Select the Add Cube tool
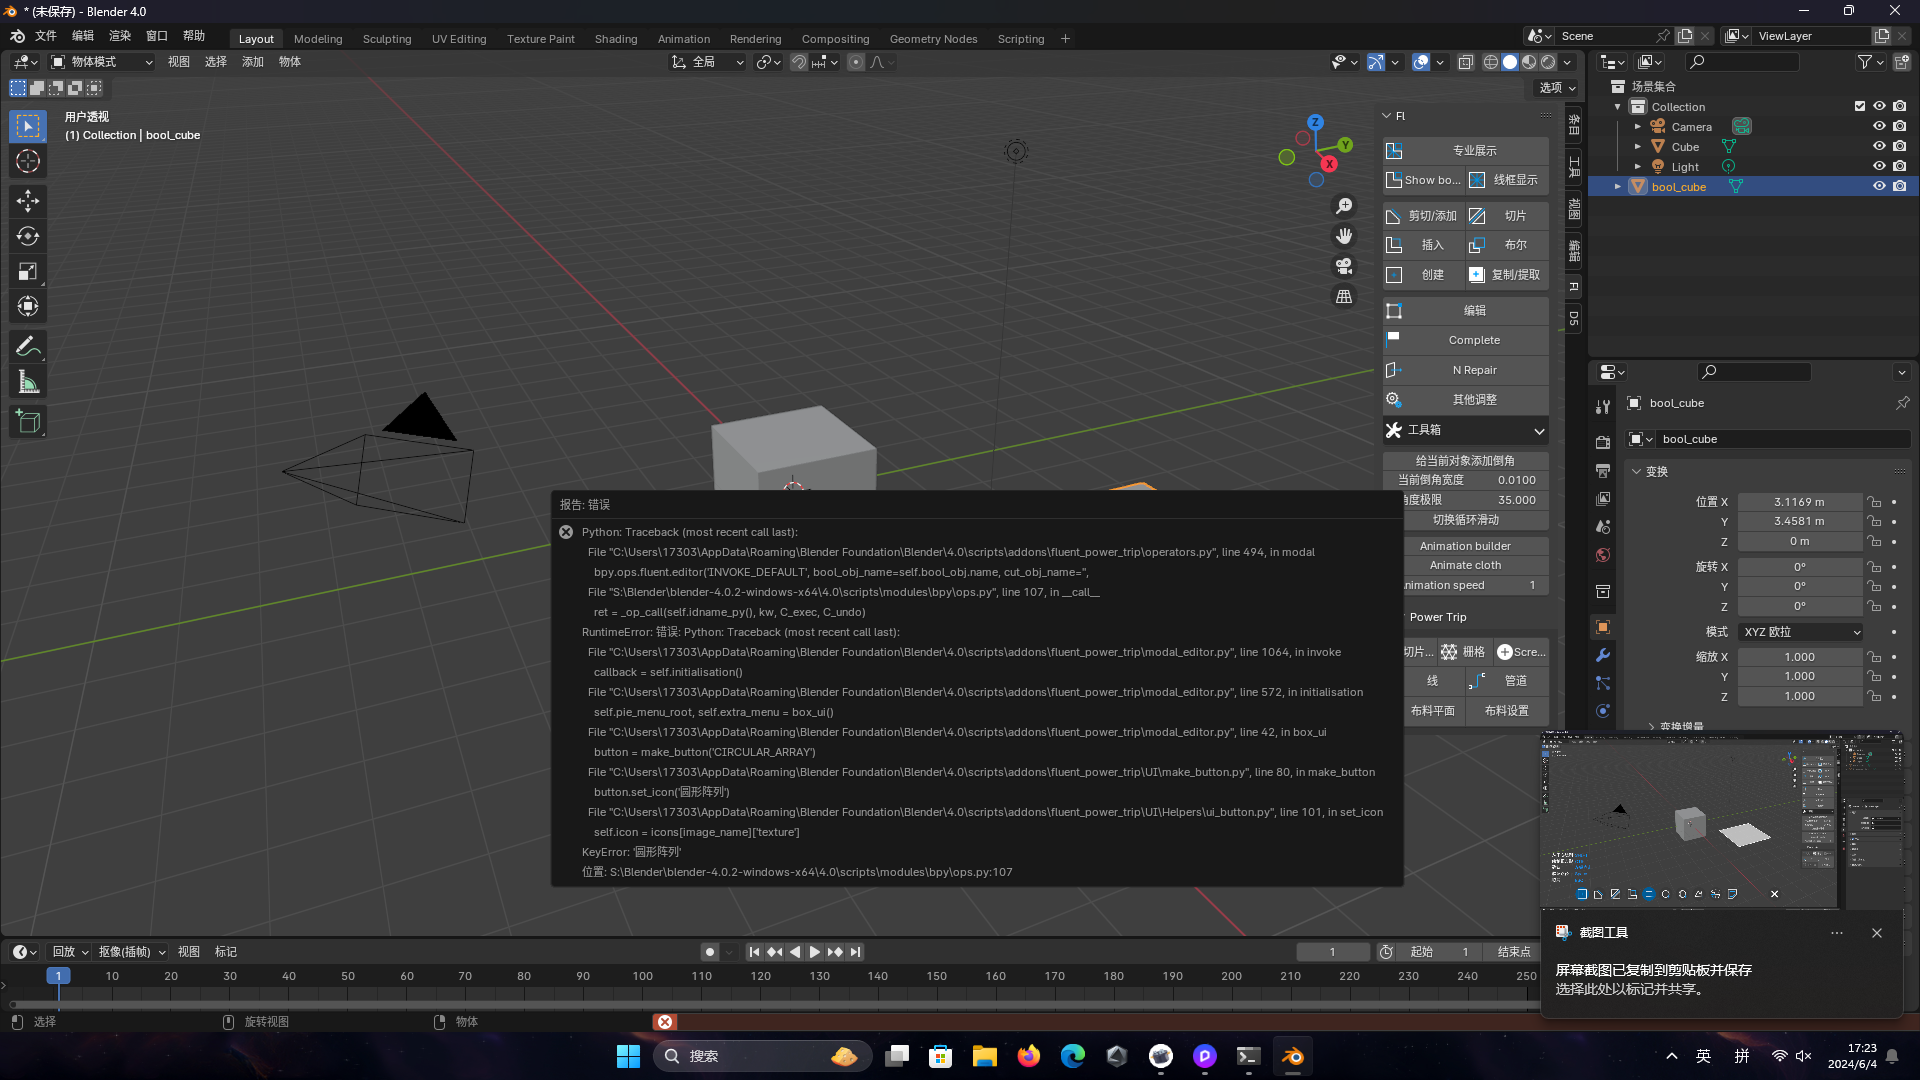Viewport: 1920px width, 1080px height. [28, 422]
